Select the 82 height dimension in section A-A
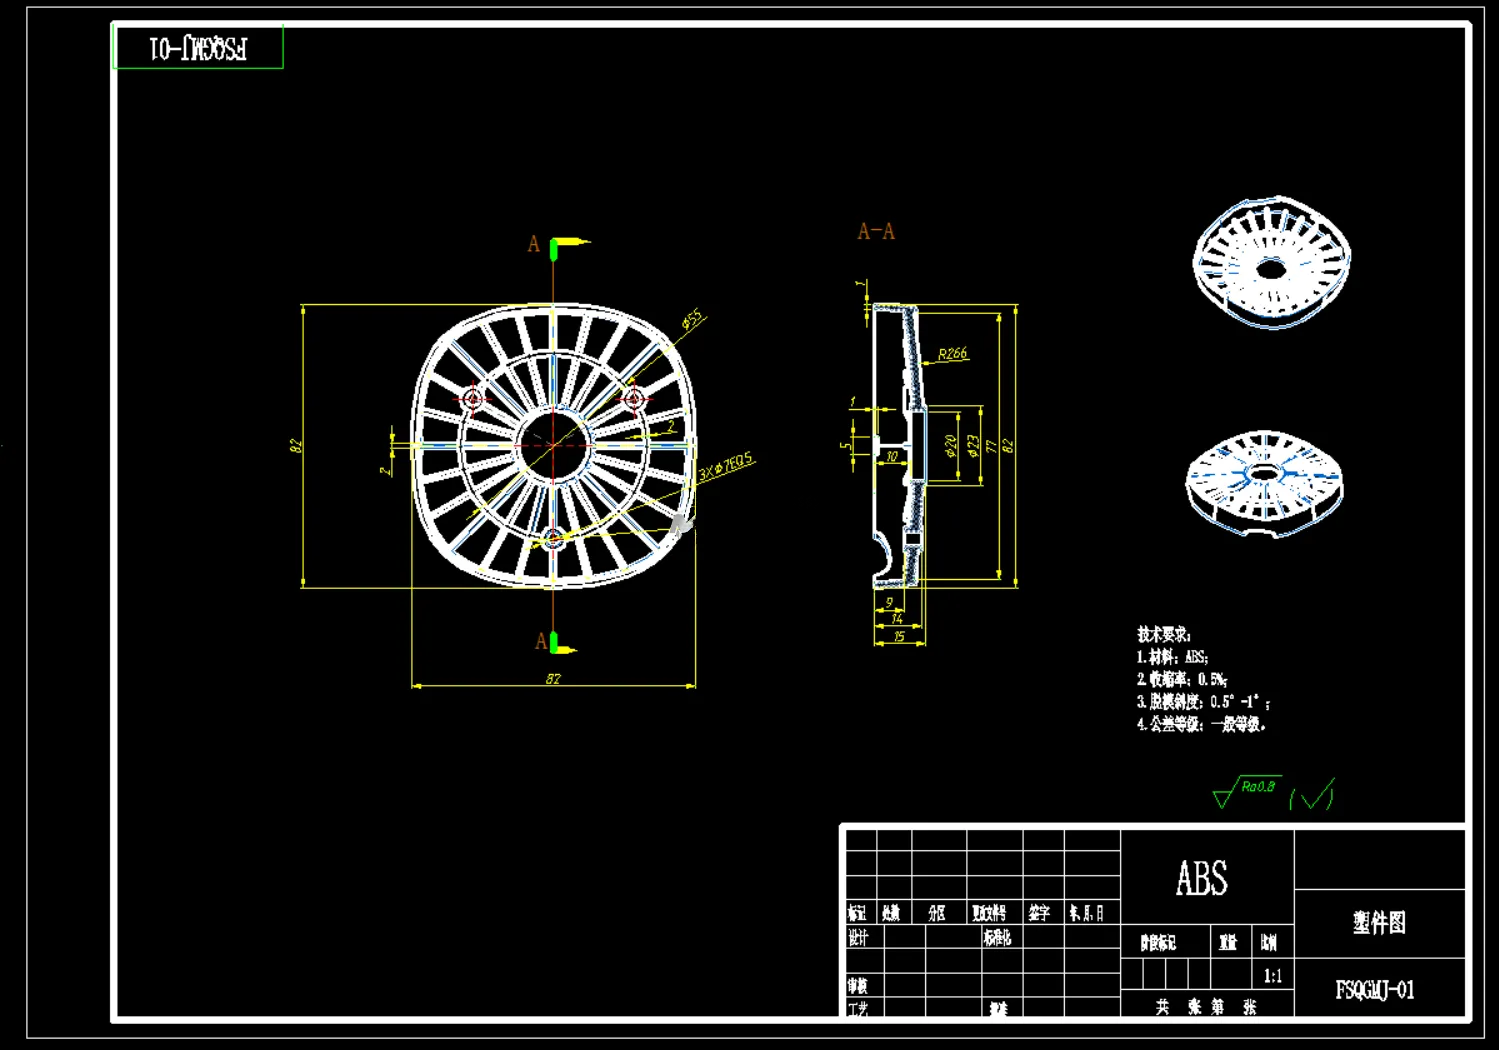This screenshot has height=1050, width=1499. pos(1008,446)
